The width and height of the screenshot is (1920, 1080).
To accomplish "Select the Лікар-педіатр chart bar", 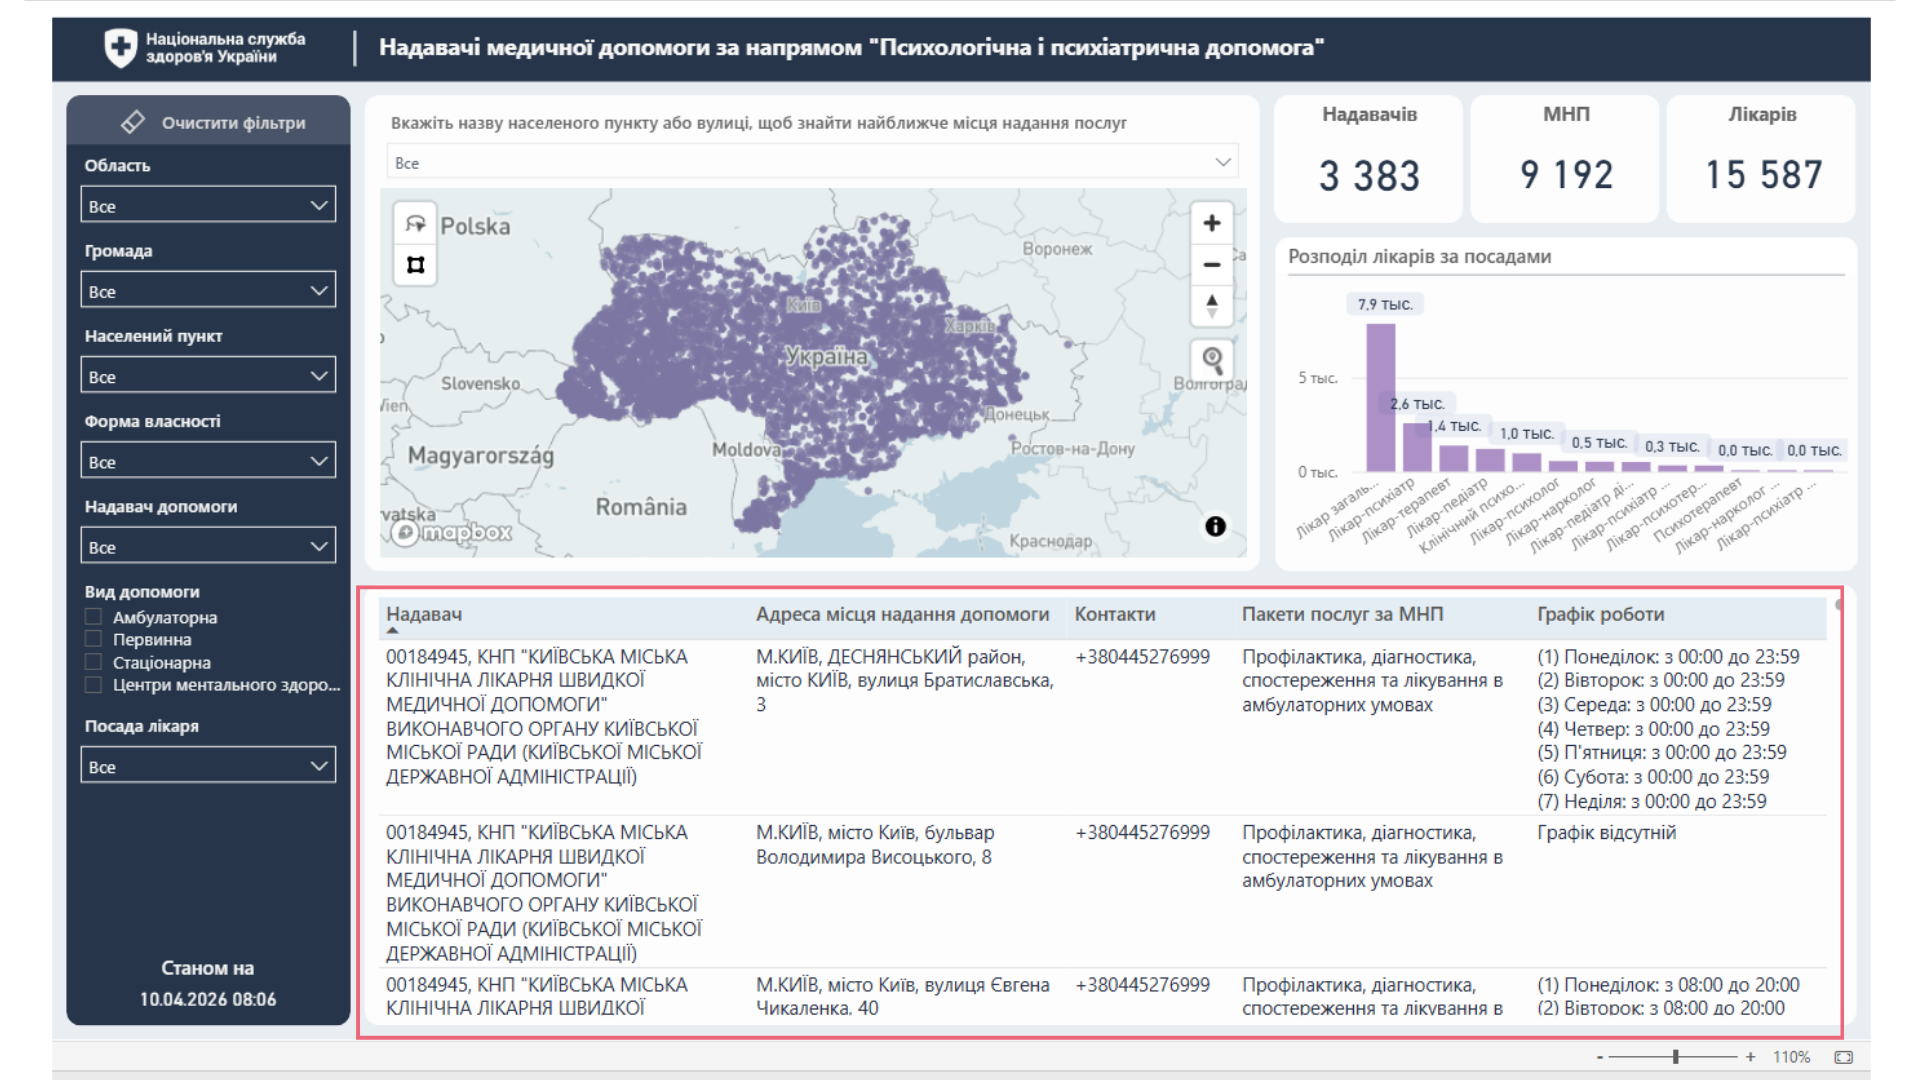I will (x=1490, y=460).
